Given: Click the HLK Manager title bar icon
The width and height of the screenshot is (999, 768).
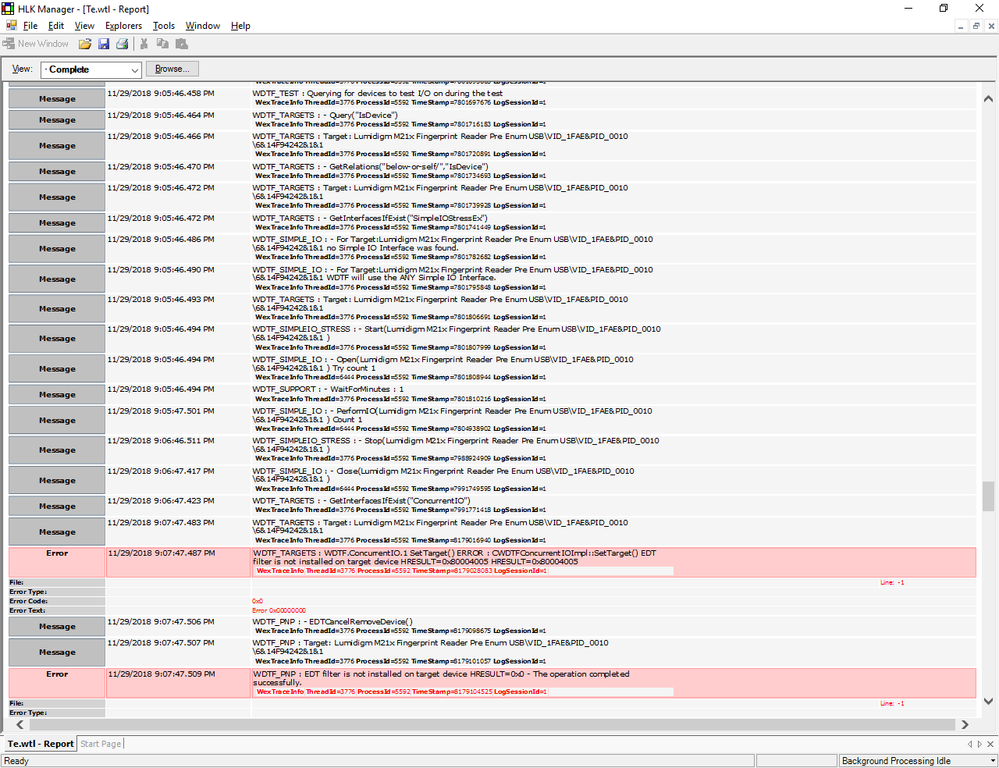Looking at the screenshot, I should click(8, 8).
